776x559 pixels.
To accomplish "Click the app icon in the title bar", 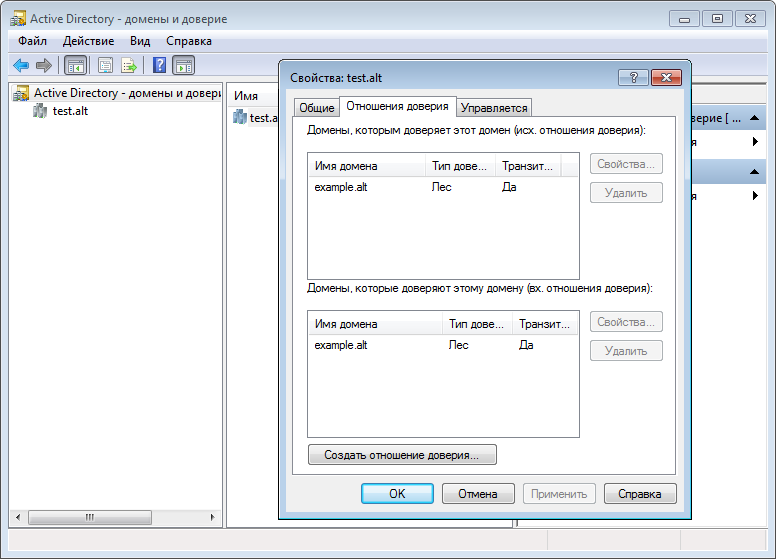I will tap(18, 19).
